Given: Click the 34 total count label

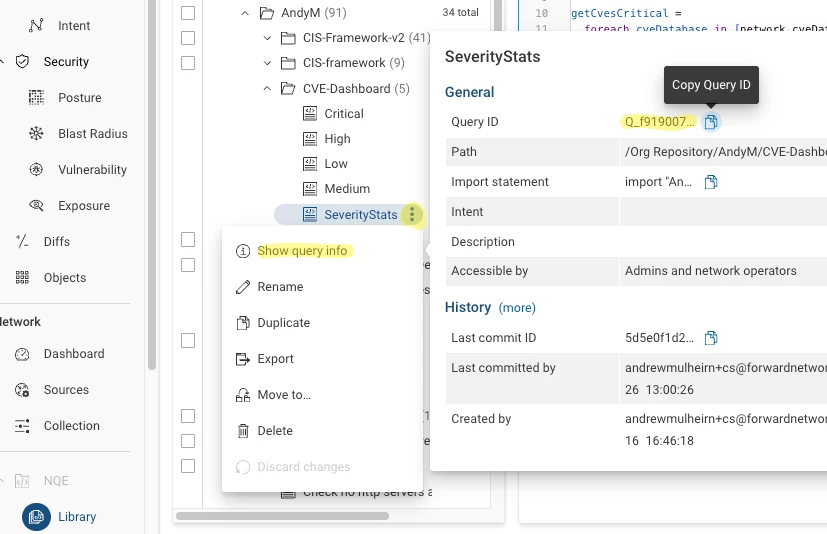Looking at the screenshot, I should tap(460, 12).
